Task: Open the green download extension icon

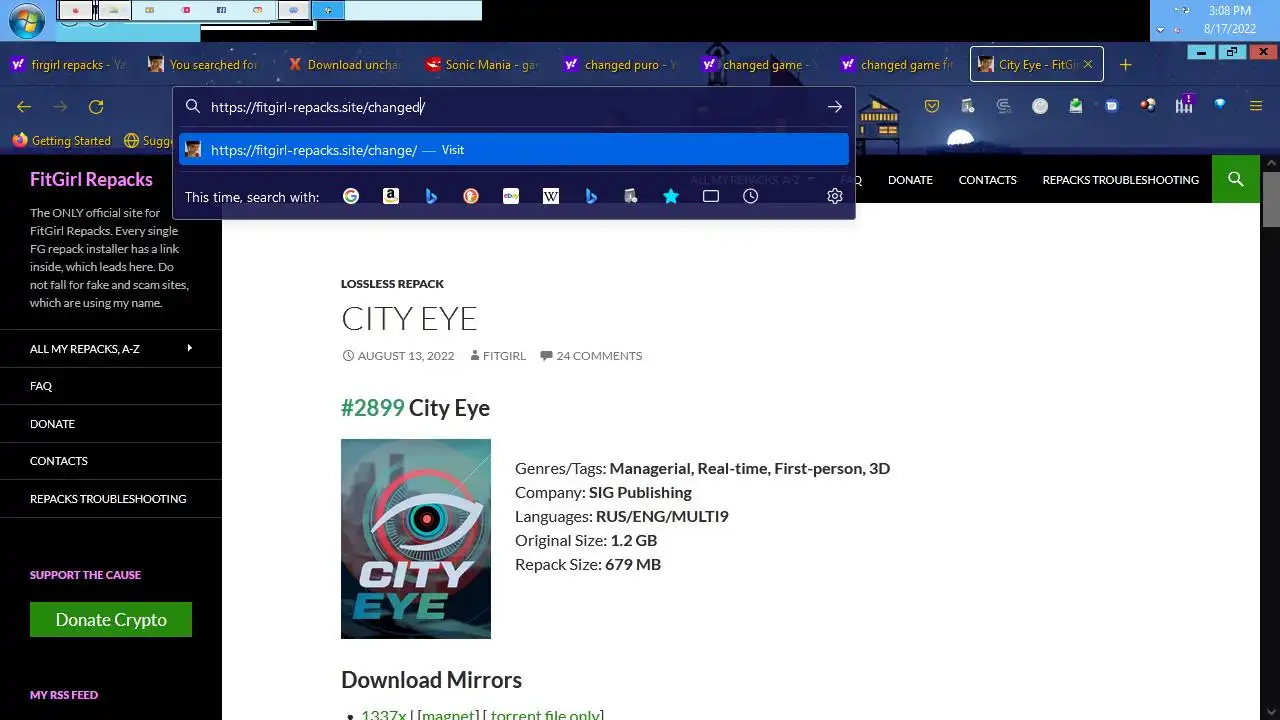Action: [1076, 106]
